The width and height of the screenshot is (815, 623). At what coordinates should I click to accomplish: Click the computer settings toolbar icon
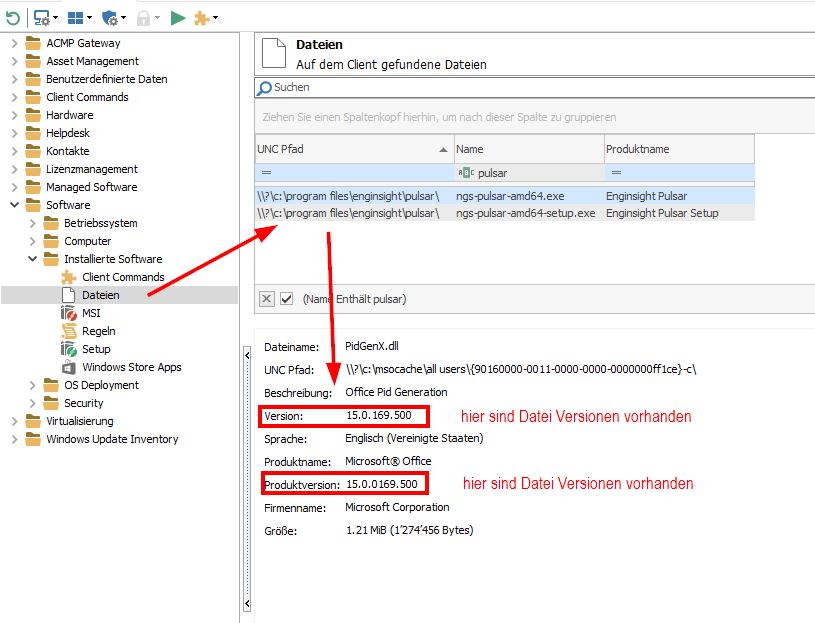[41, 18]
